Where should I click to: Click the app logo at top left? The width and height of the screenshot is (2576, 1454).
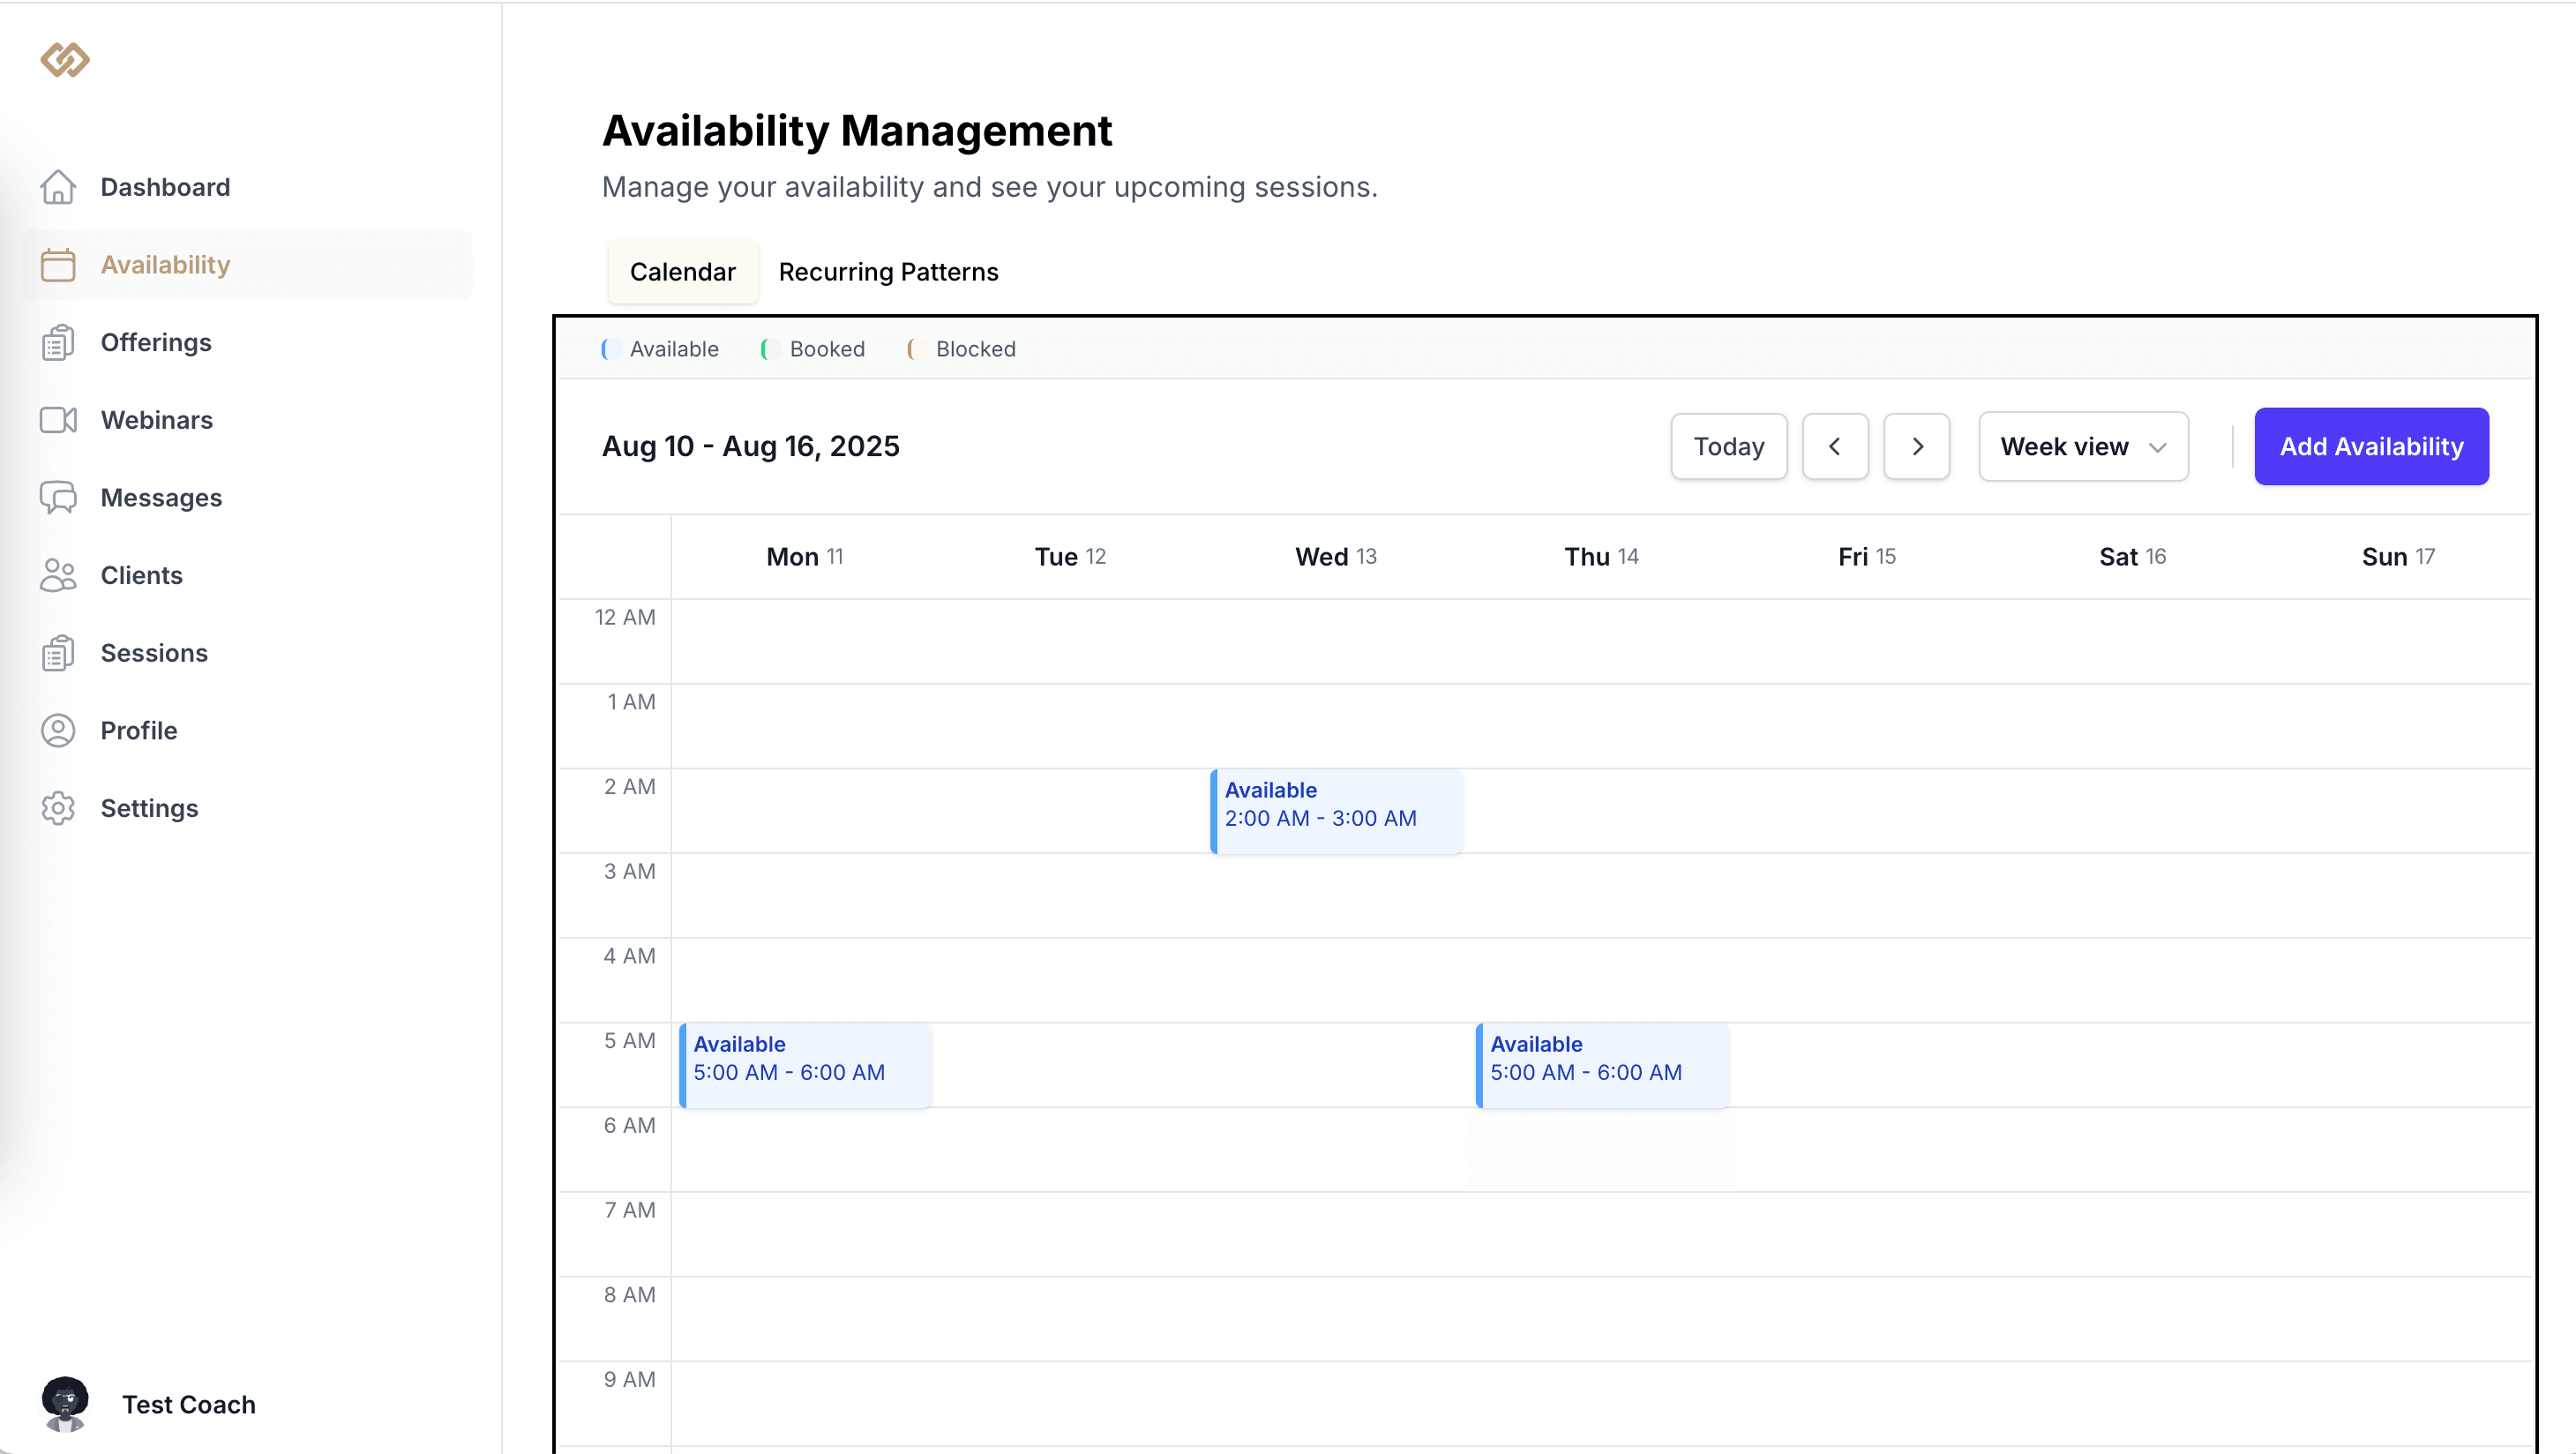tap(64, 60)
